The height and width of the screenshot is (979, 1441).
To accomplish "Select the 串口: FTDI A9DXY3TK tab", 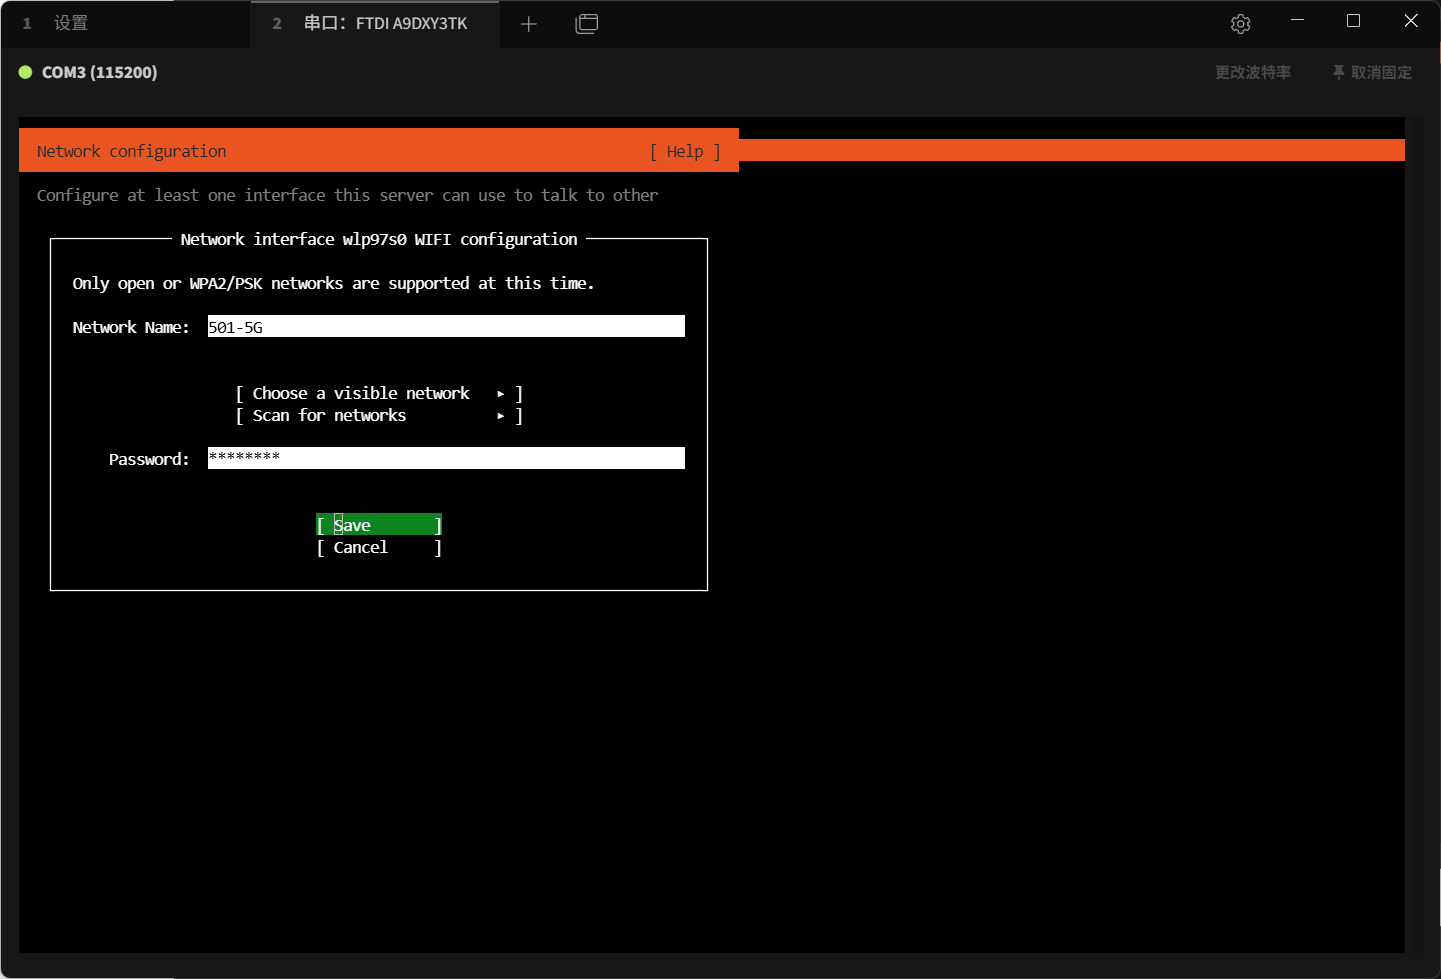I will [385, 23].
